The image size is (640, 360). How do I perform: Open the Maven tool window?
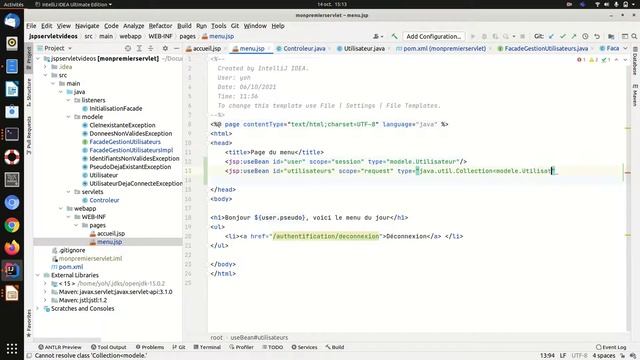click(x=635, y=95)
